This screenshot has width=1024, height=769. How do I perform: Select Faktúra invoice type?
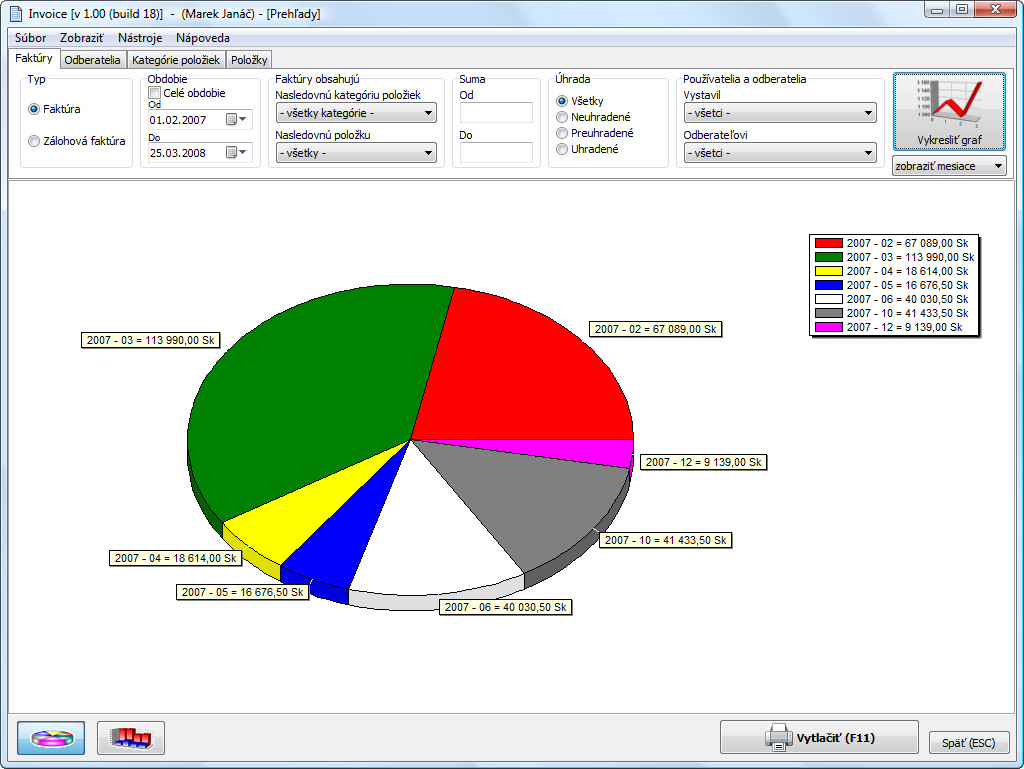pyautogui.click(x=34, y=109)
